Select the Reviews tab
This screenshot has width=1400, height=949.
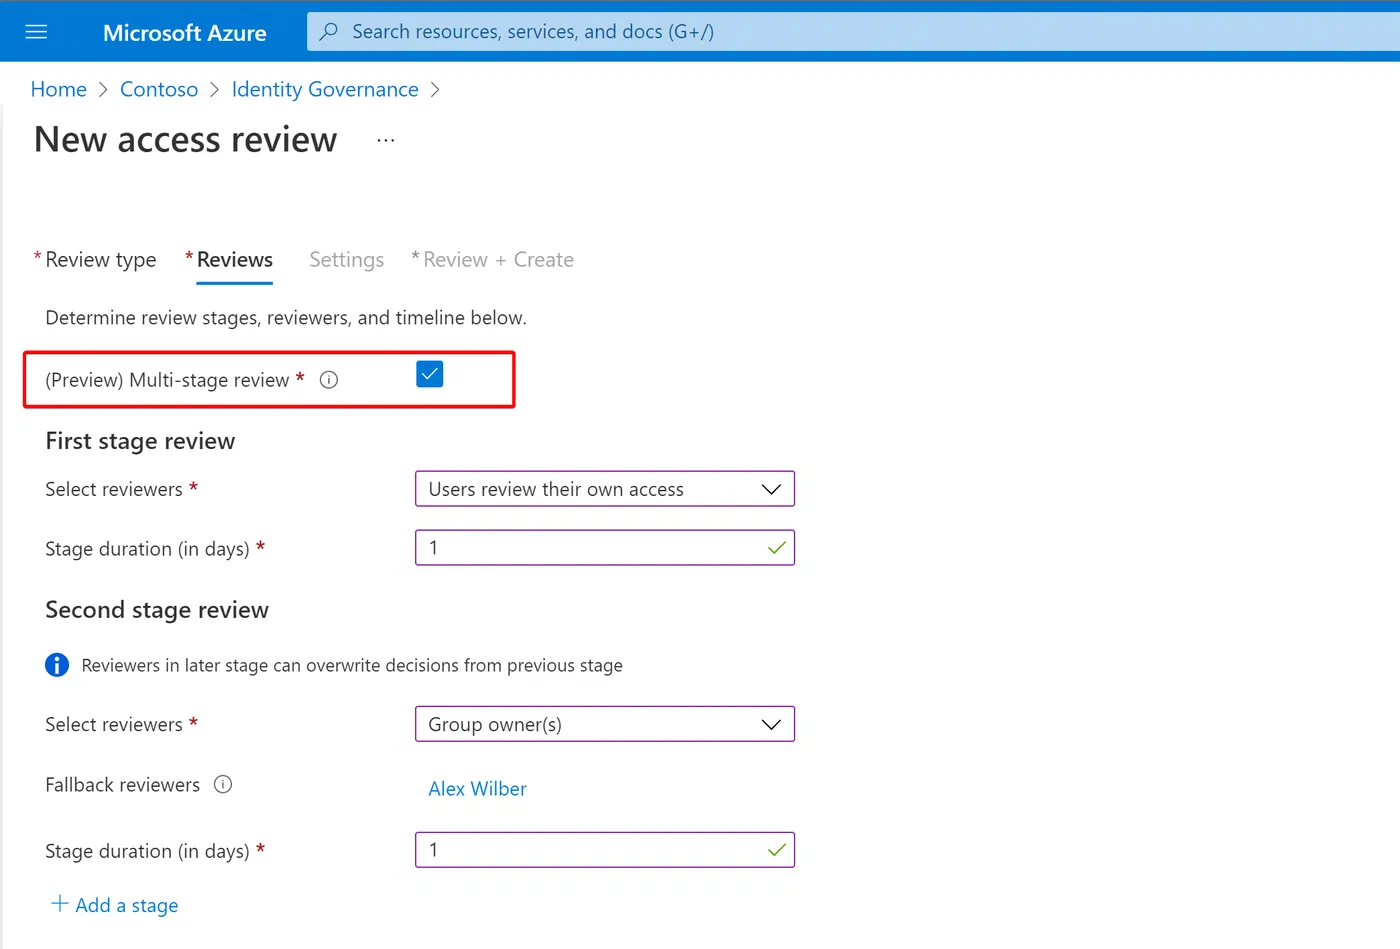click(x=235, y=260)
